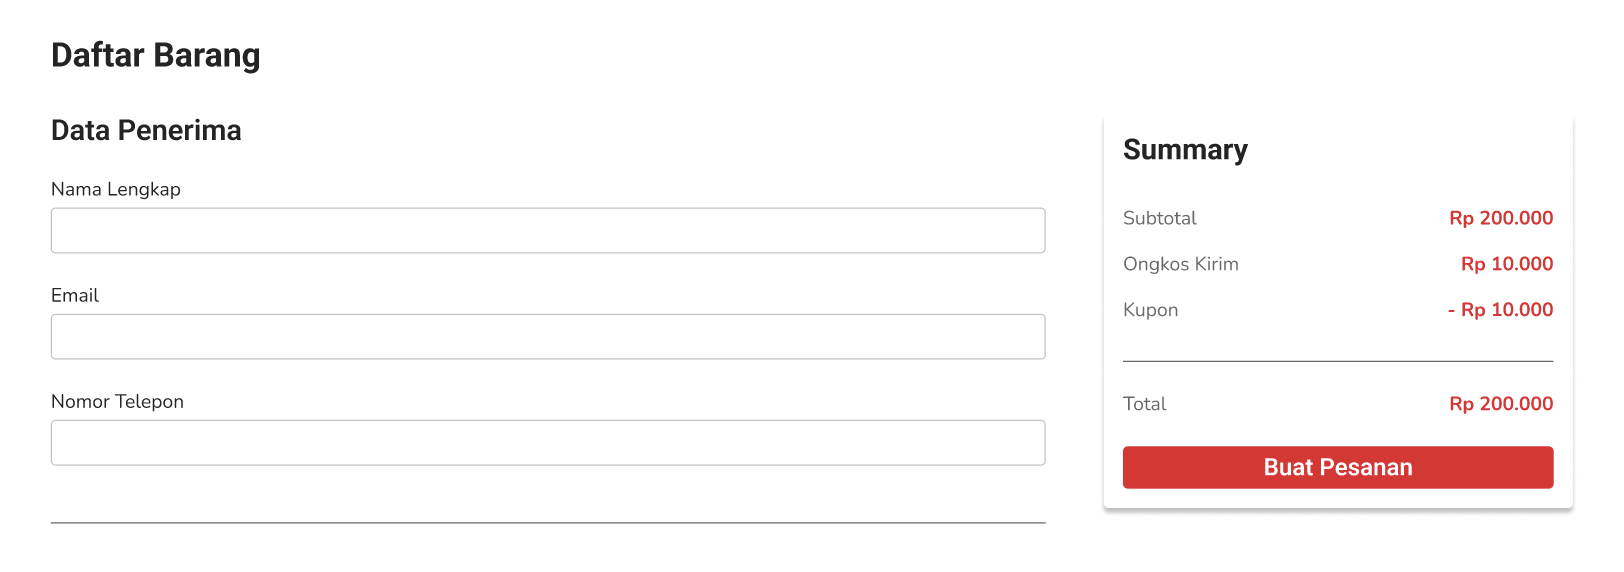Select the Total amount Rp 200.000
Screen dimensions: 1624x572
click(1501, 404)
